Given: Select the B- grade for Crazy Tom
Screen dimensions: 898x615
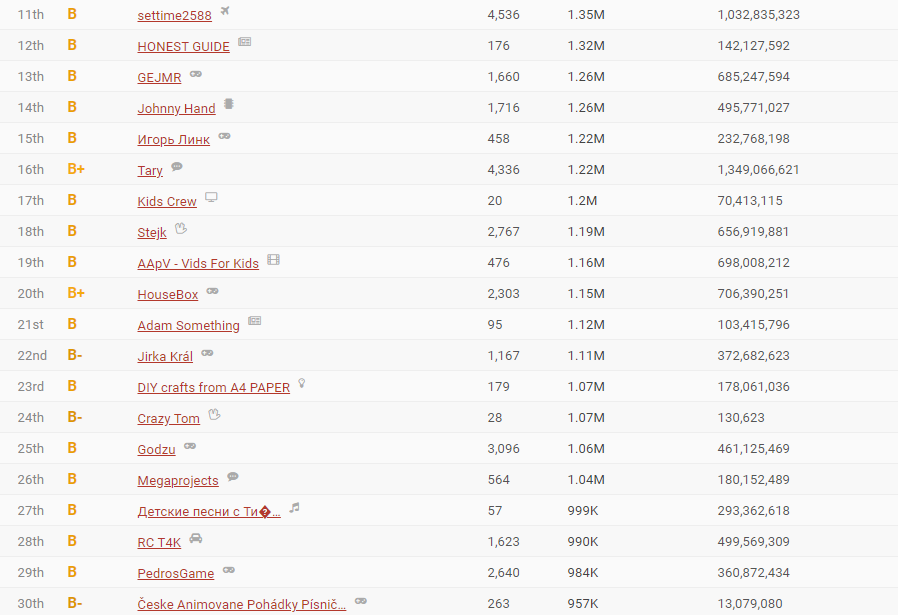Looking at the screenshot, I should point(75,417).
